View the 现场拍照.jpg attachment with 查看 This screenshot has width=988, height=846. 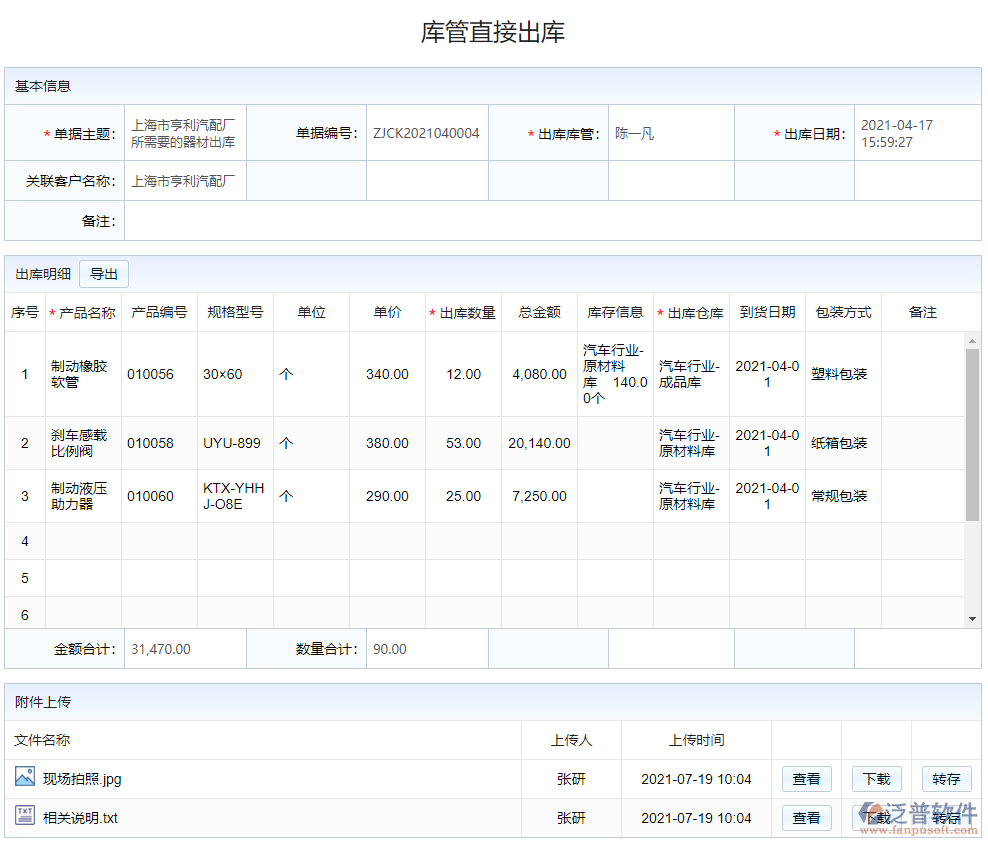806,779
